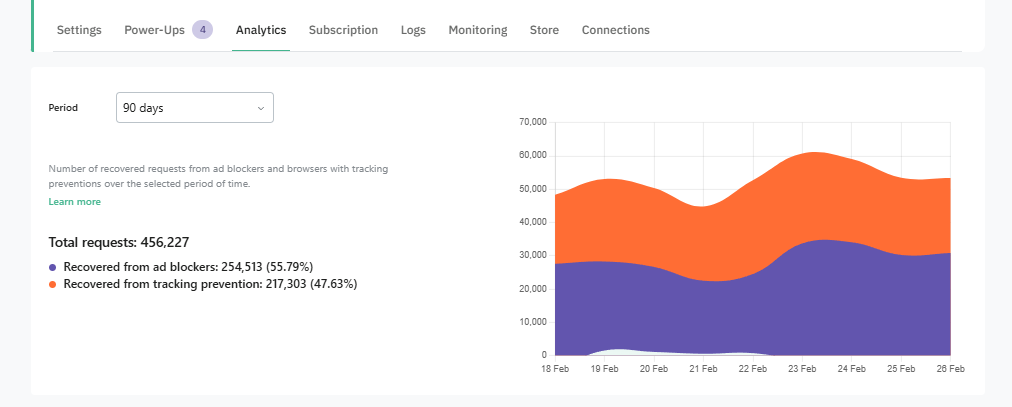This screenshot has width=1012, height=407.
Task: Navigate to the Connections tab
Action: pyautogui.click(x=615, y=30)
